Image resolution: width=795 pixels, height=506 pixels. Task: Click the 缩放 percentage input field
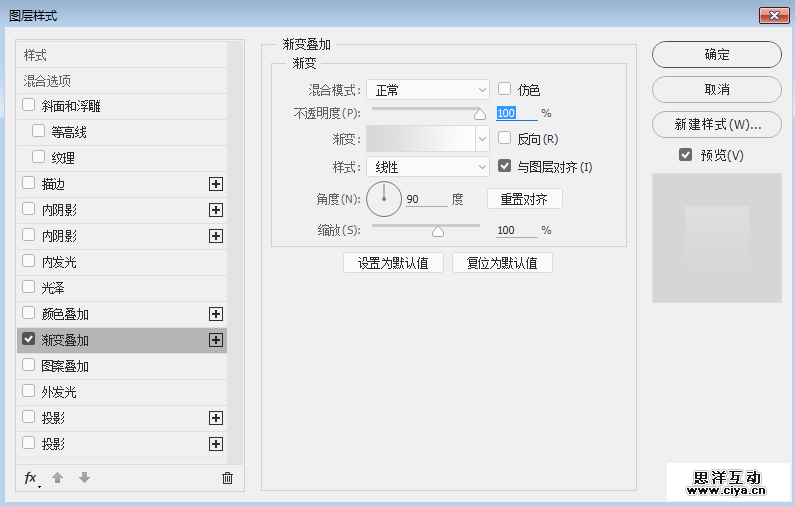[x=515, y=230]
